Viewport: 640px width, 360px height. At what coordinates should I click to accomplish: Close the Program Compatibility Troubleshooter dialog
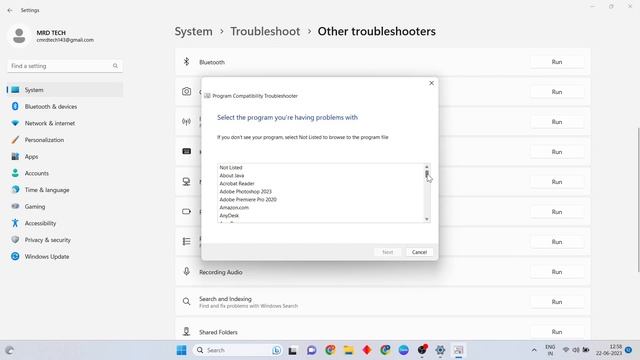[x=431, y=83]
